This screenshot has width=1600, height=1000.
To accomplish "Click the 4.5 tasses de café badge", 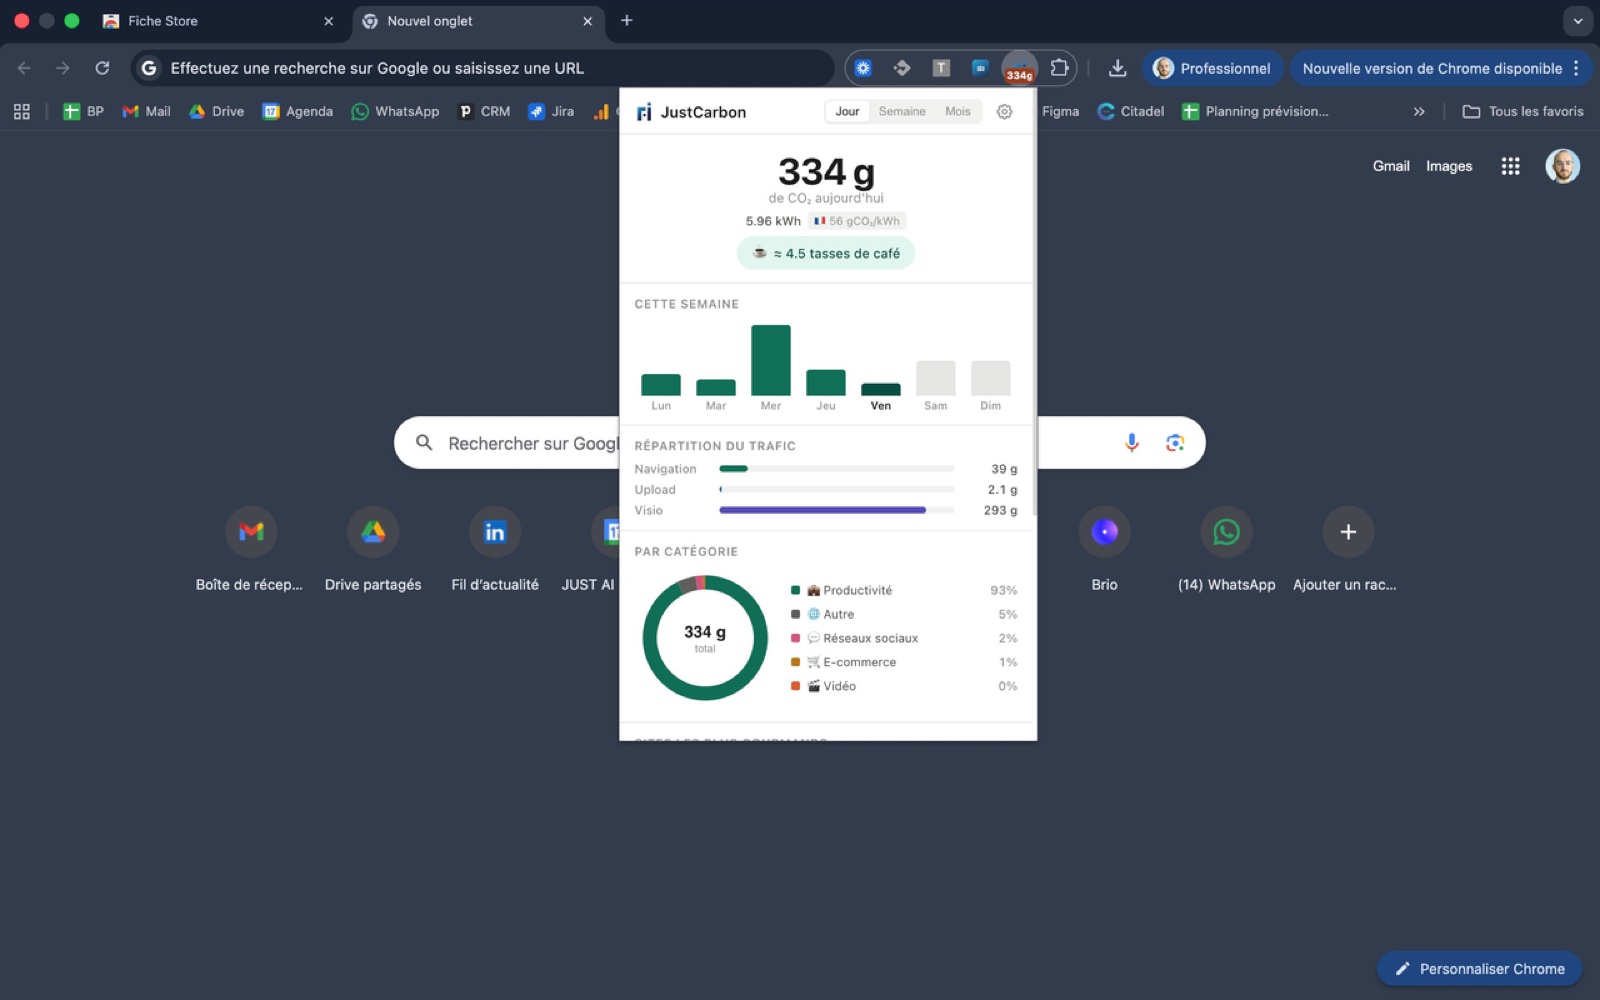I will 826,253.
